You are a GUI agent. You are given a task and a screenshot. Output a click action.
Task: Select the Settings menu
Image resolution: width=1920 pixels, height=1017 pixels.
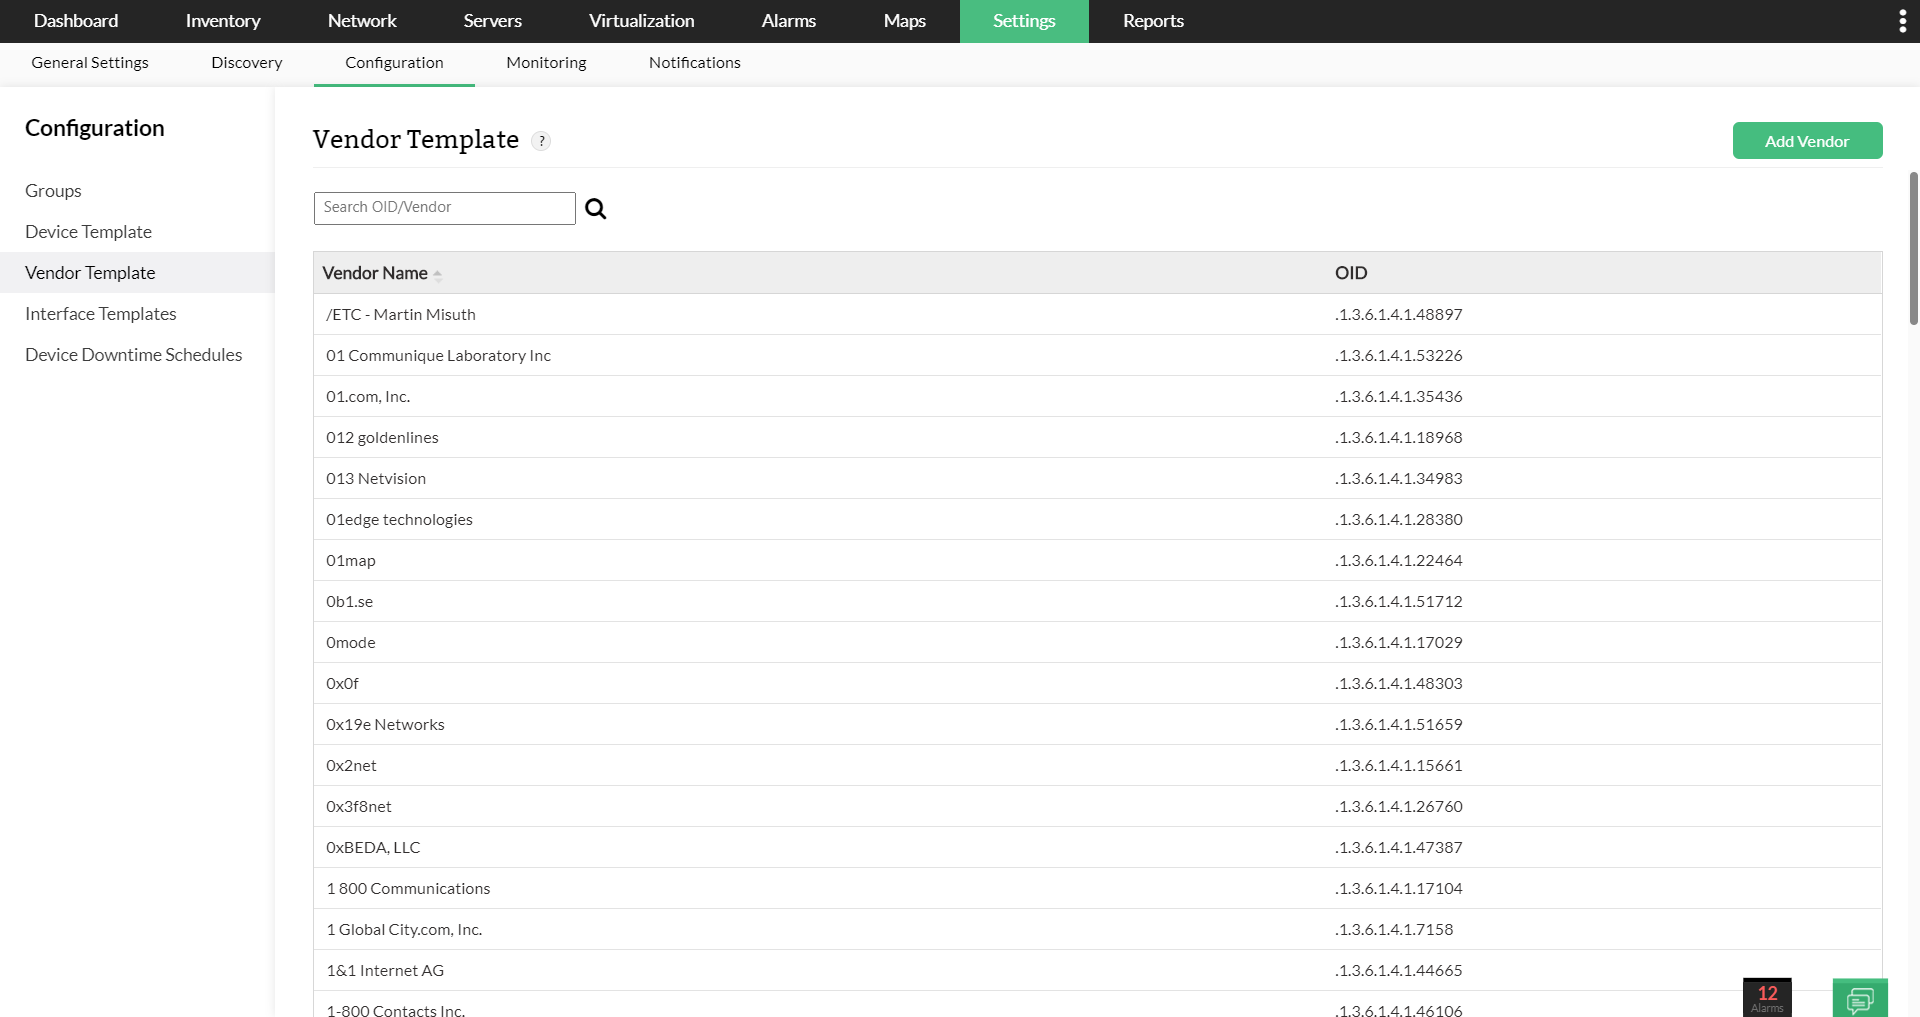click(1024, 21)
